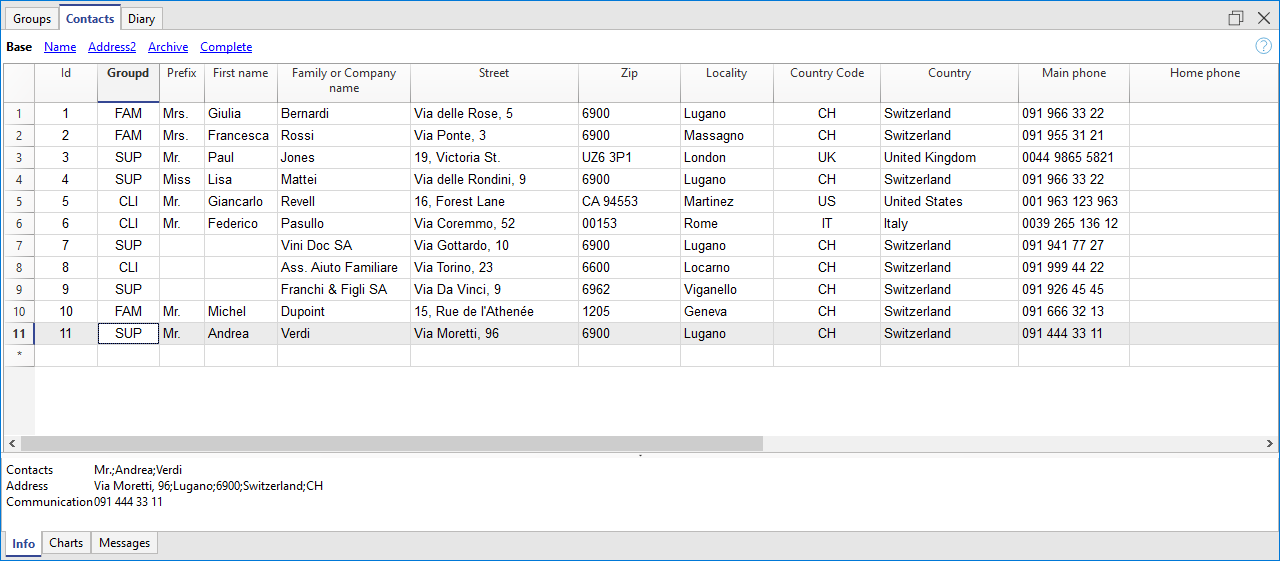Viewport: 1280px width, 561px height.
Task: Open the Charts tab at bottom
Action: click(66, 543)
